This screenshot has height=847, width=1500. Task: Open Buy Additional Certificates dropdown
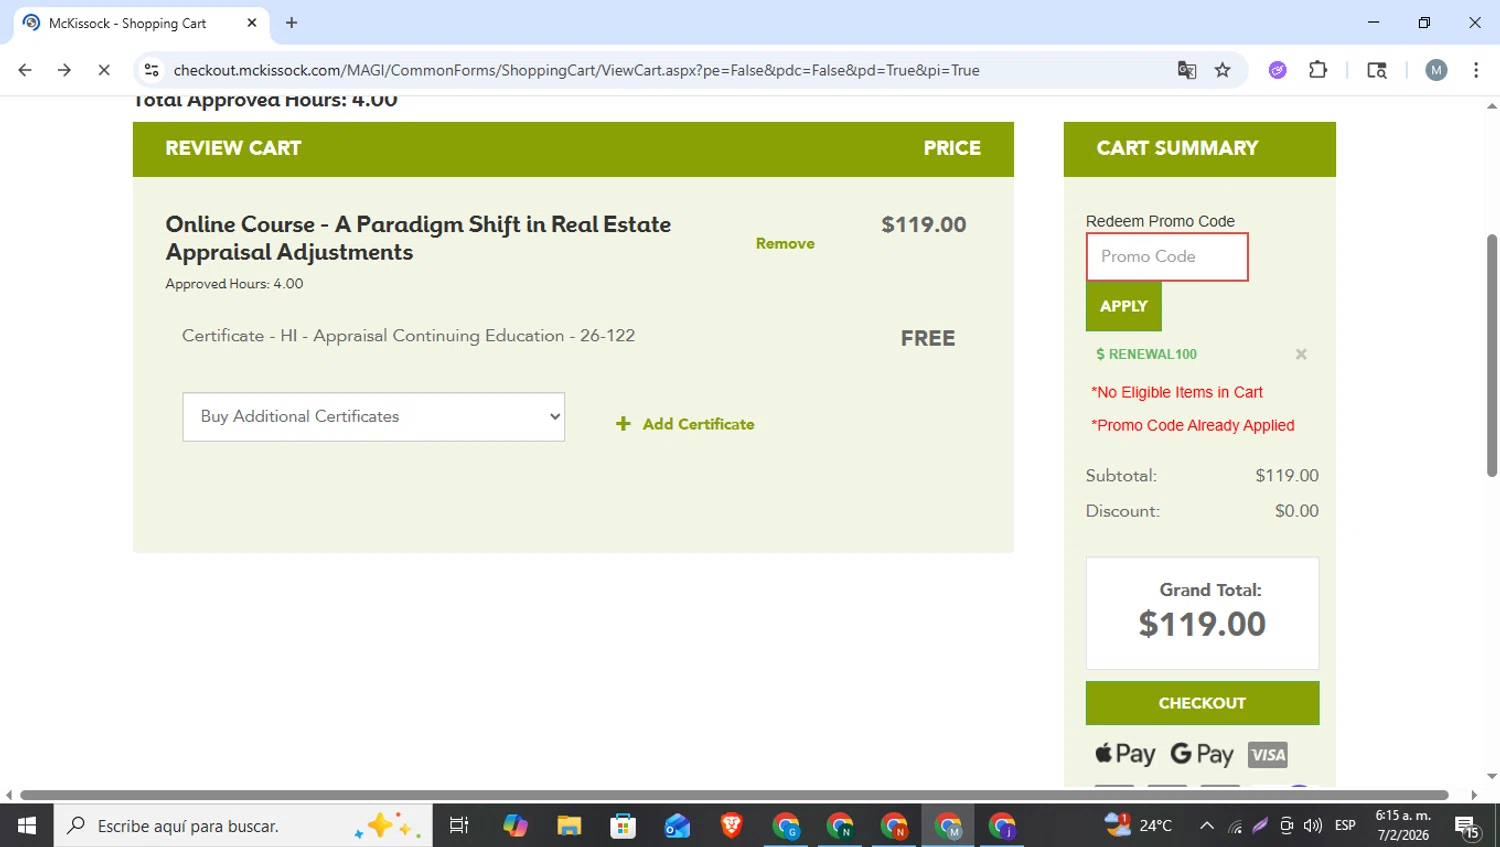tap(373, 416)
